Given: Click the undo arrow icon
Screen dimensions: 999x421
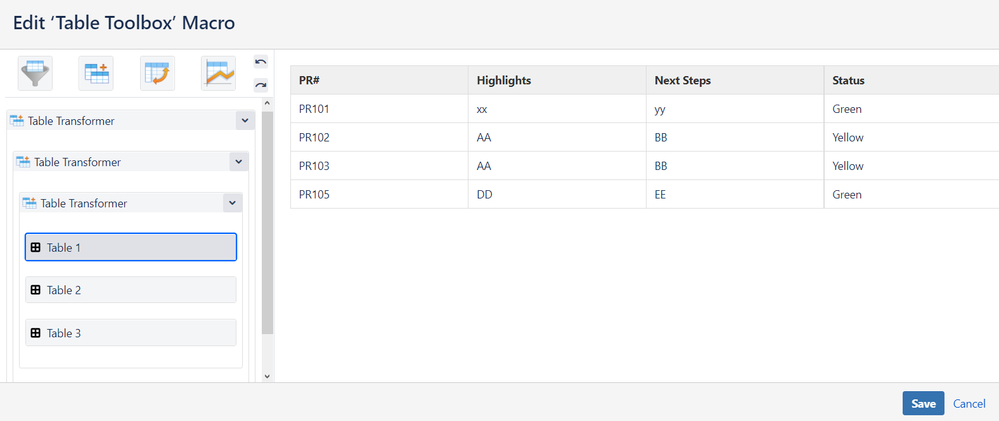Looking at the screenshot, I should pyautogui.click(x=261, y=62).
